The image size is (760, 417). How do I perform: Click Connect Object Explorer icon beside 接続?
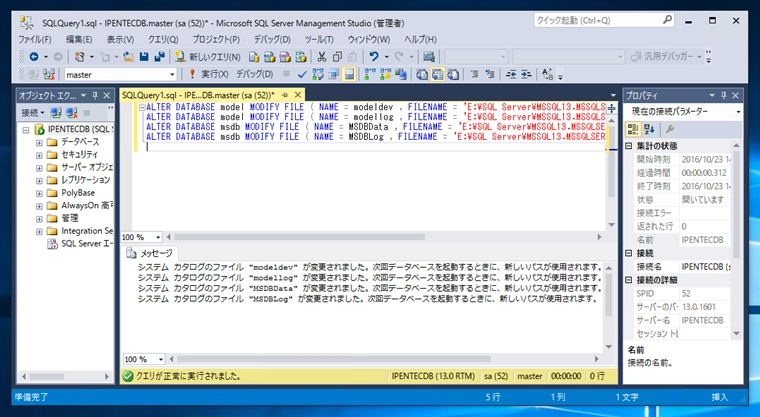(x=56, y=113)
